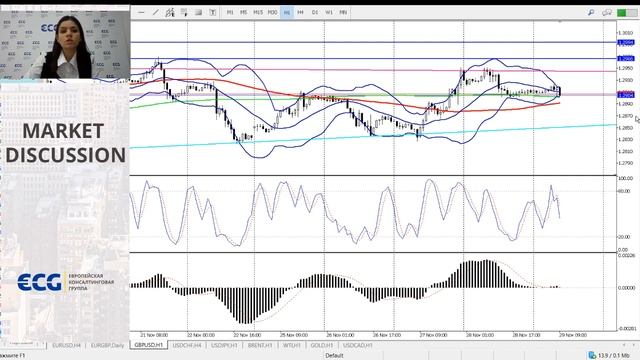Open the search magnifier in the toolbar
The image size is (640, 360).
[x=591, y=13]
